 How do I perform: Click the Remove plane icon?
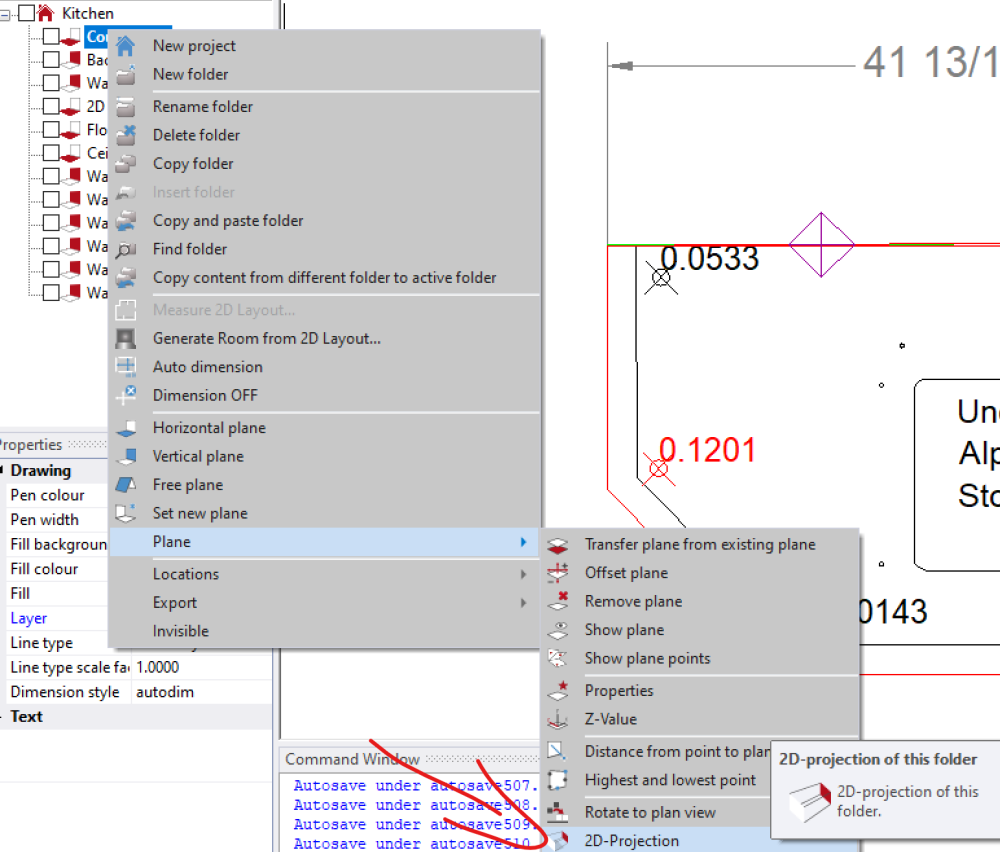(557, 601)
